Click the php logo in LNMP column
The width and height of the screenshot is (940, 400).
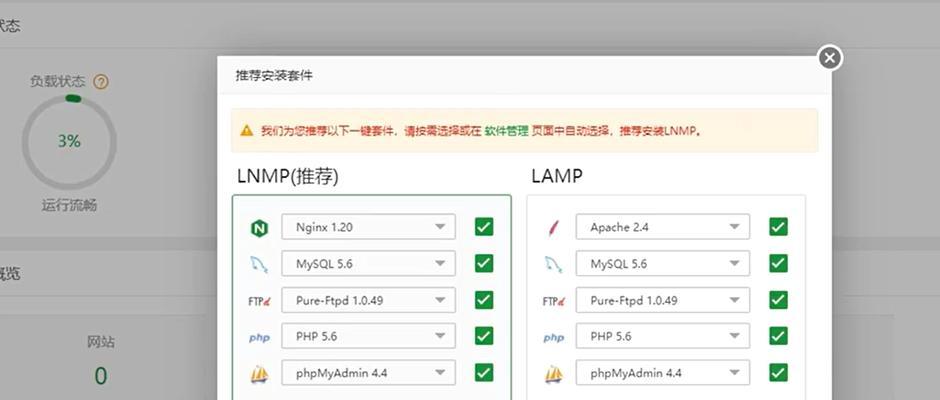point(259,338)
